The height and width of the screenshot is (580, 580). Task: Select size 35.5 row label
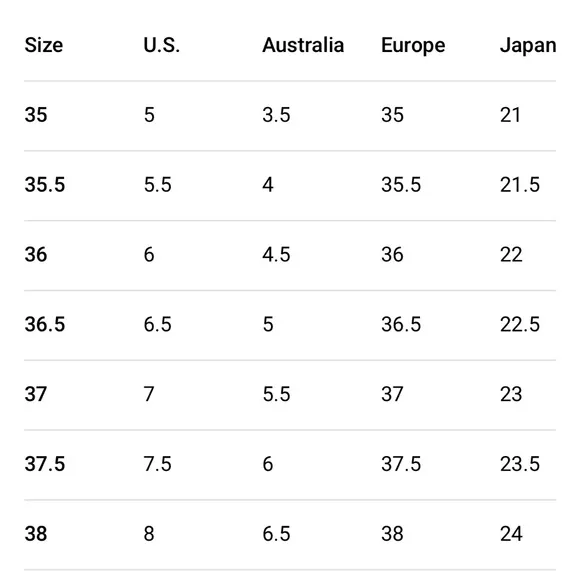pos(45,184)
